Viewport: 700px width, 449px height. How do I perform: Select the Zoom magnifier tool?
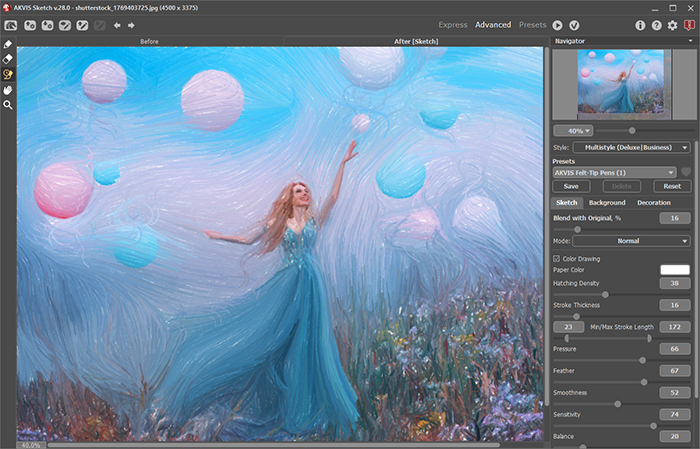pyautogui.click(x=8, y=104)
